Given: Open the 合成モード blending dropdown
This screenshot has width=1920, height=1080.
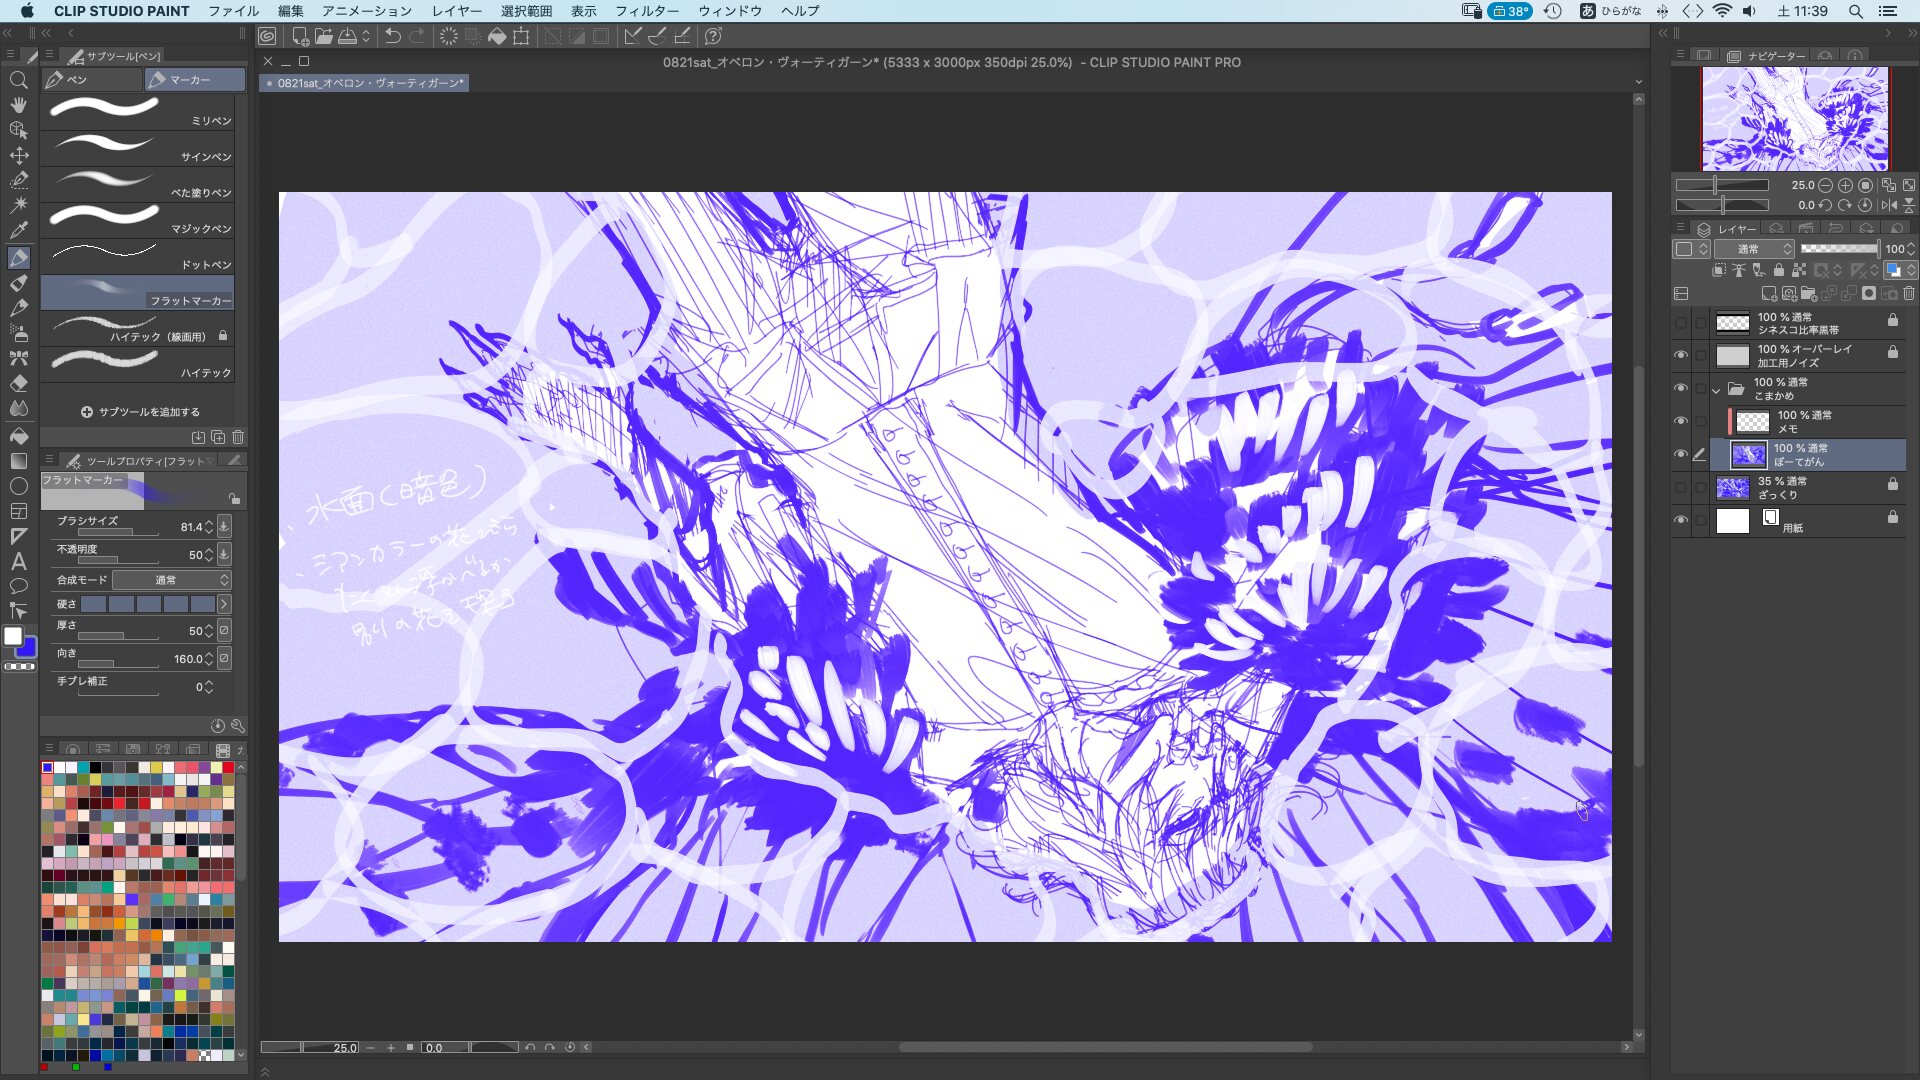Looking at the screenshot, I should (x=172, y=580).
